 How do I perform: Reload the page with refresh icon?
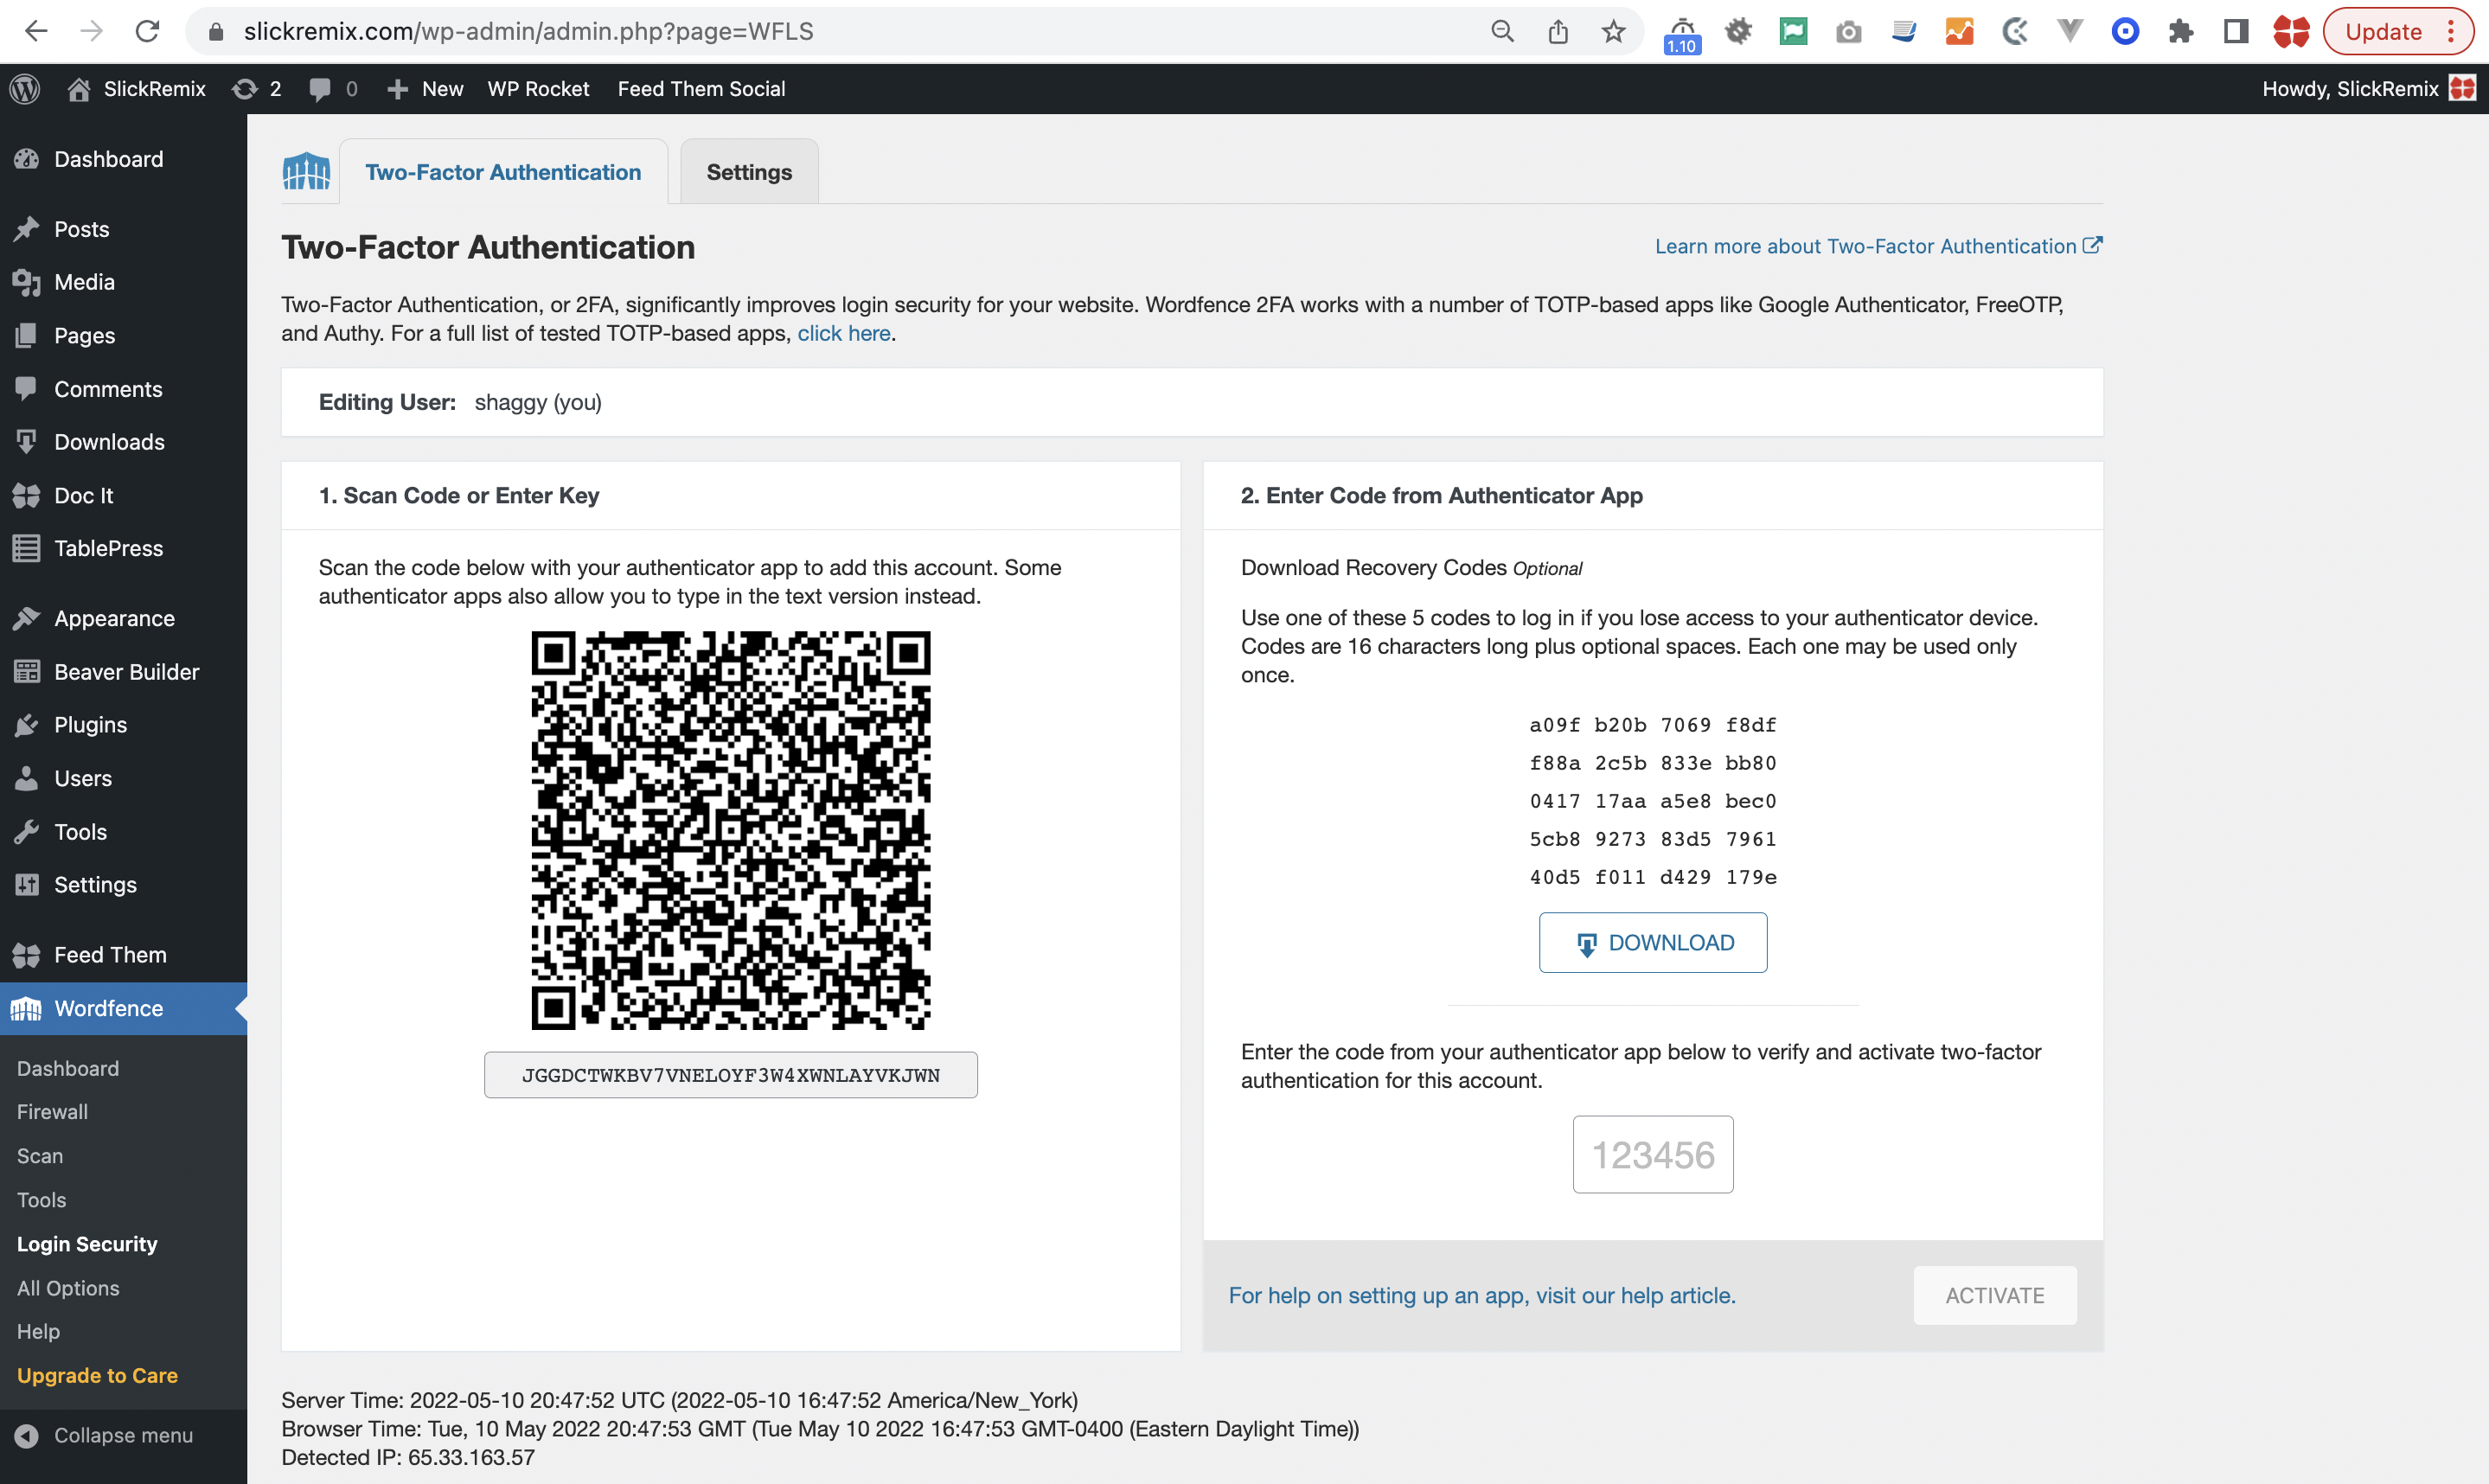point(148,31)
